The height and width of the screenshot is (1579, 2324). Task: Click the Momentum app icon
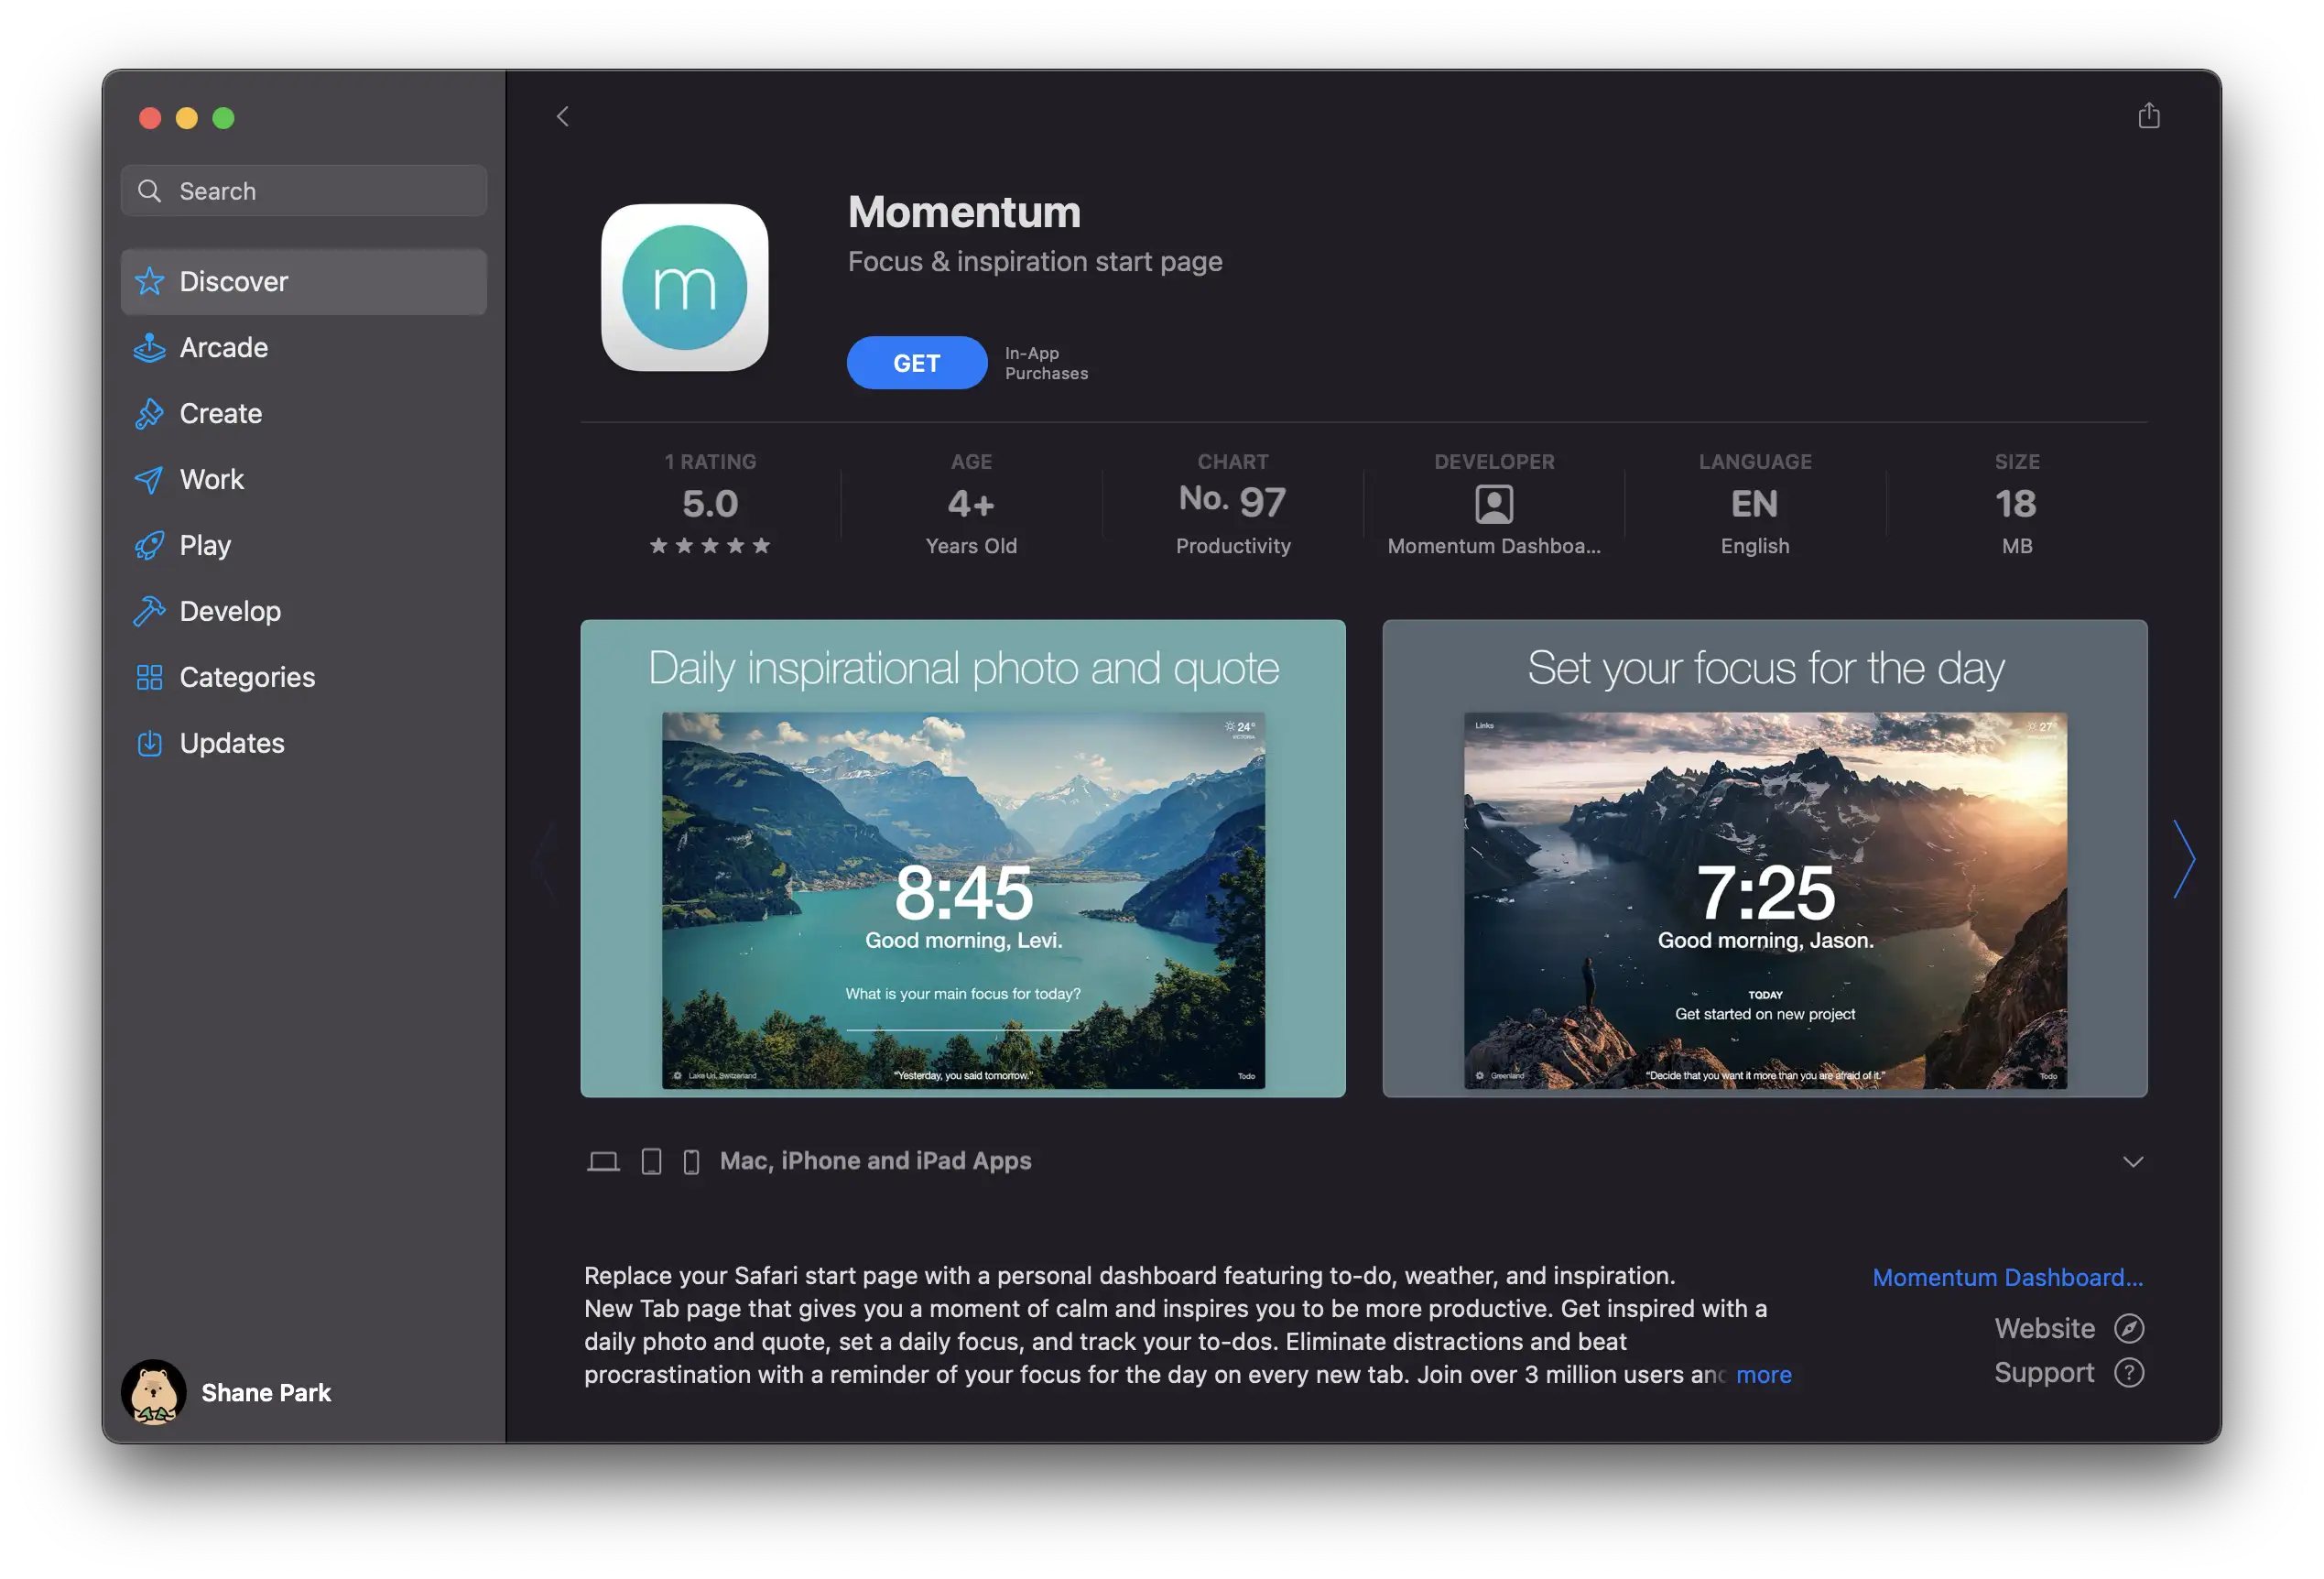684,288
